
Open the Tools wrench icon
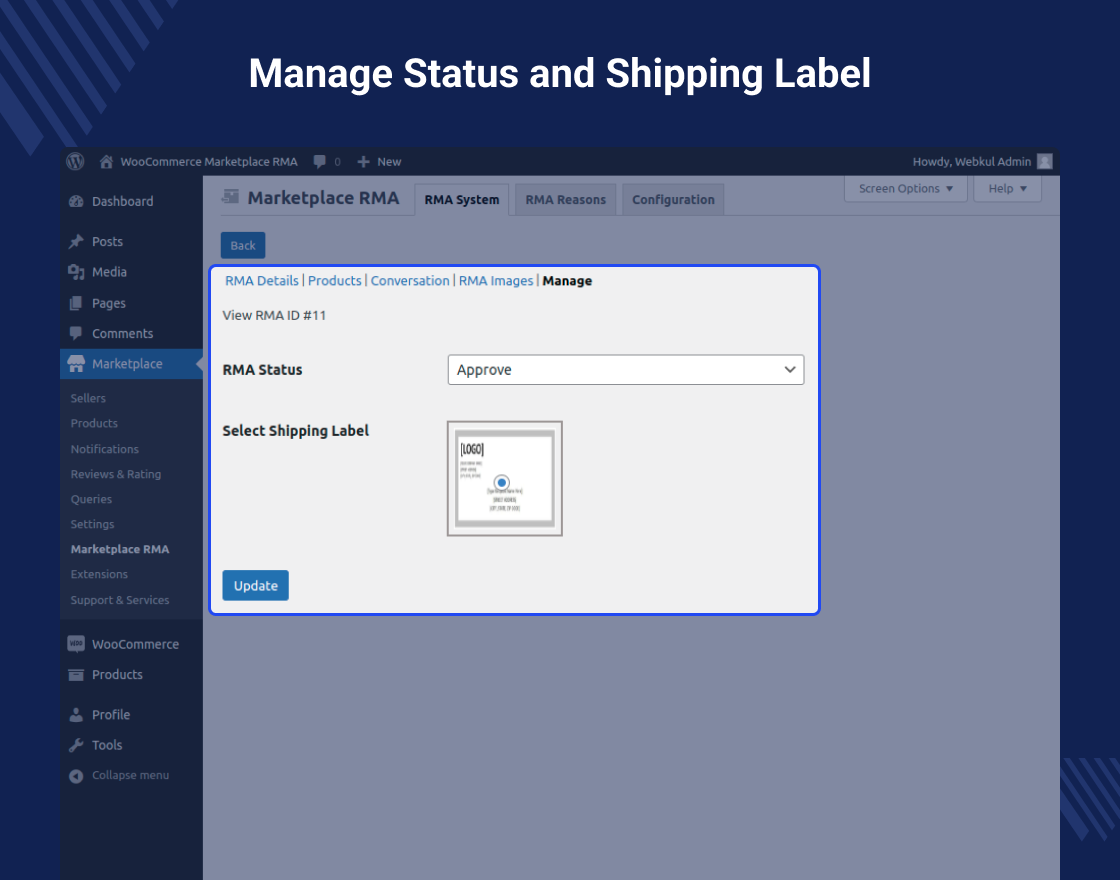77,744
